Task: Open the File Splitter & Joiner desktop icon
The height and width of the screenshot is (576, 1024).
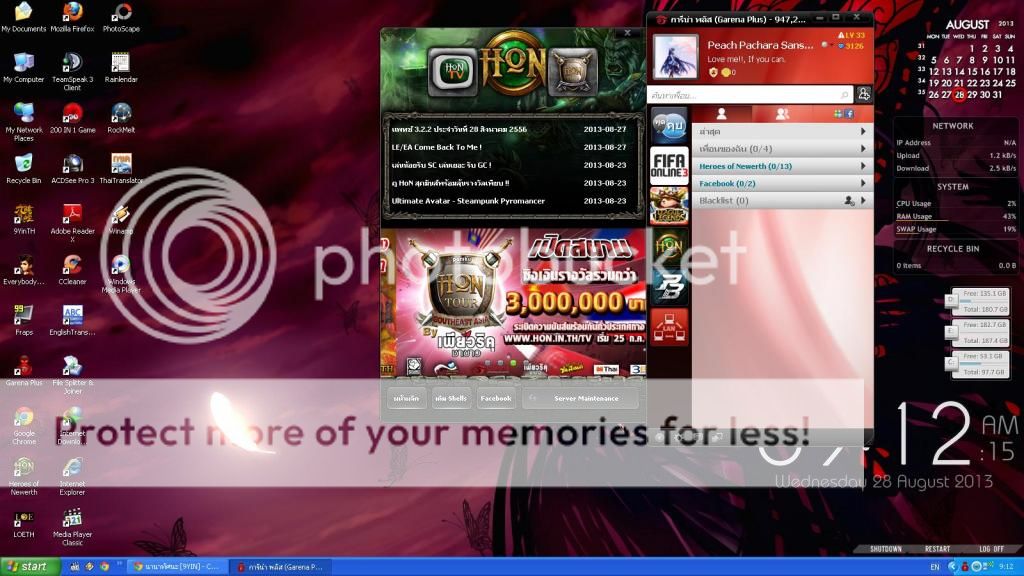Action: tap(72, 375)
